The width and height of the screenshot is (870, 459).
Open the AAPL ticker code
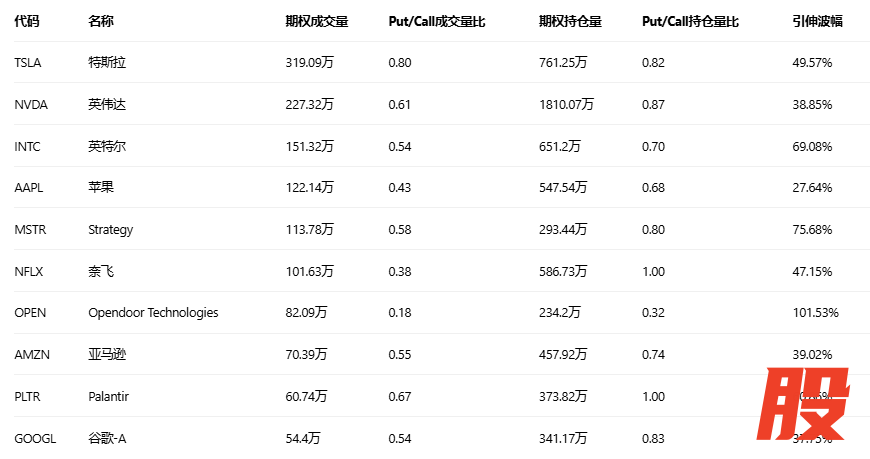pos(29,188)
